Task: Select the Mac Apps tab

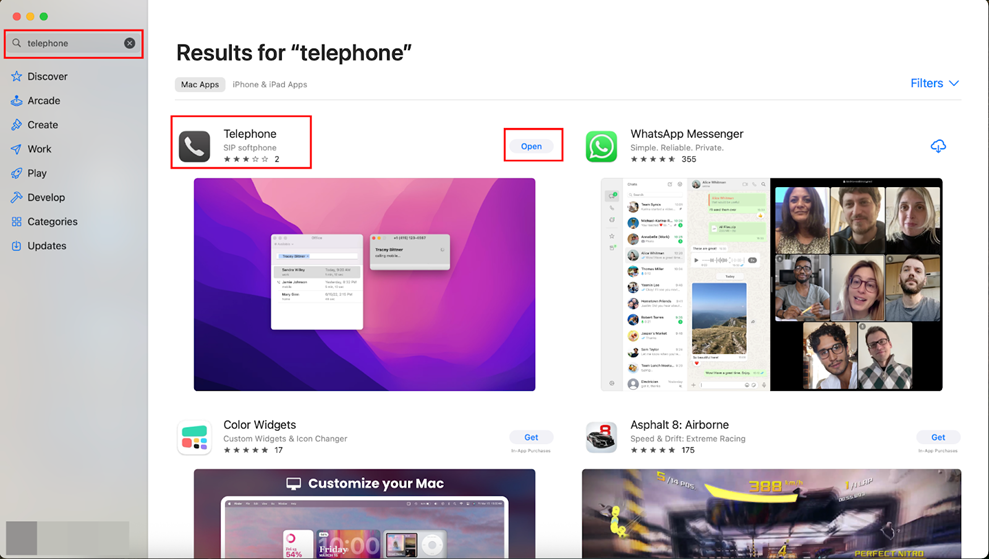Action: [x=200, y=85]
